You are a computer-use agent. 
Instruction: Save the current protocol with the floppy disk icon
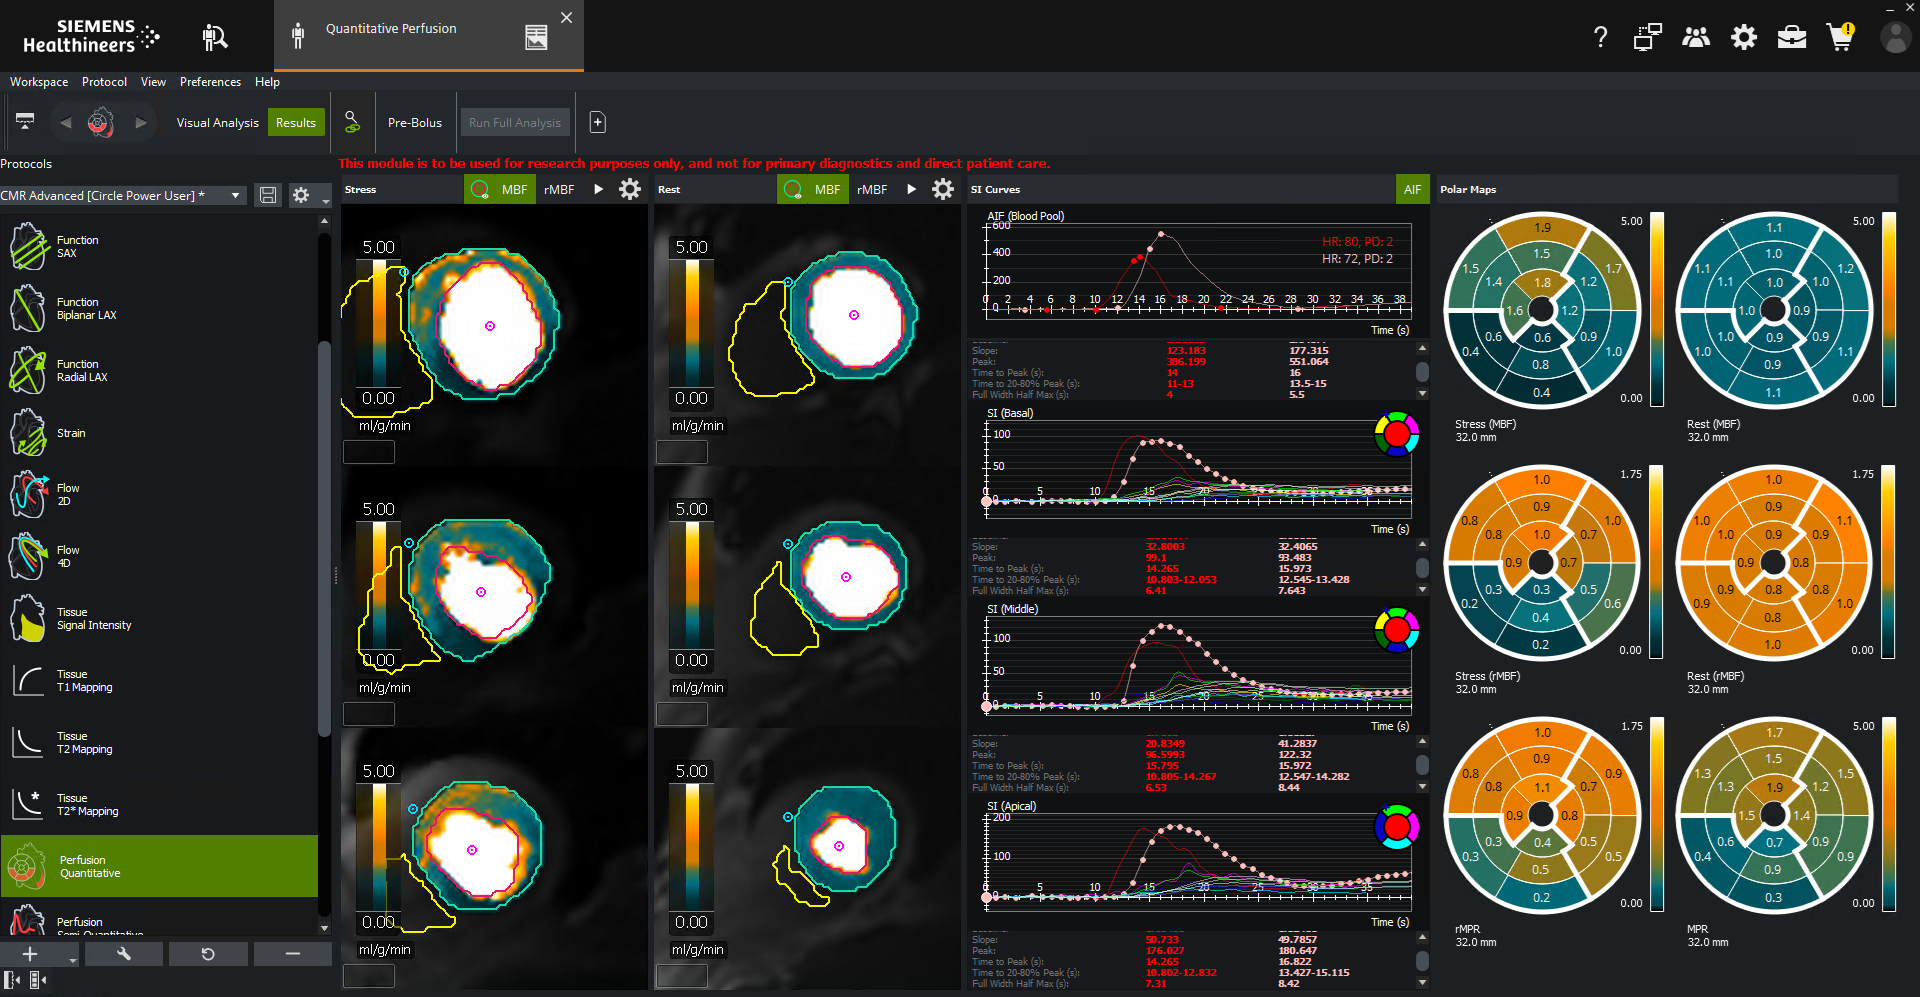click(267, 195)
